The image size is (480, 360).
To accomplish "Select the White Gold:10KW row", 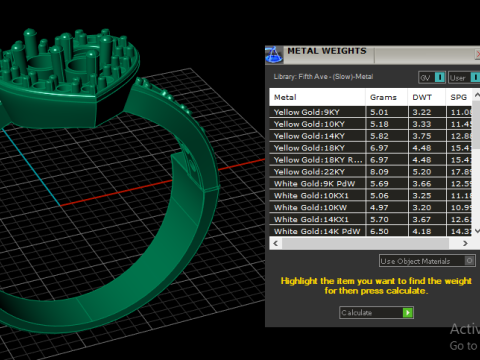I will (370, 207).
